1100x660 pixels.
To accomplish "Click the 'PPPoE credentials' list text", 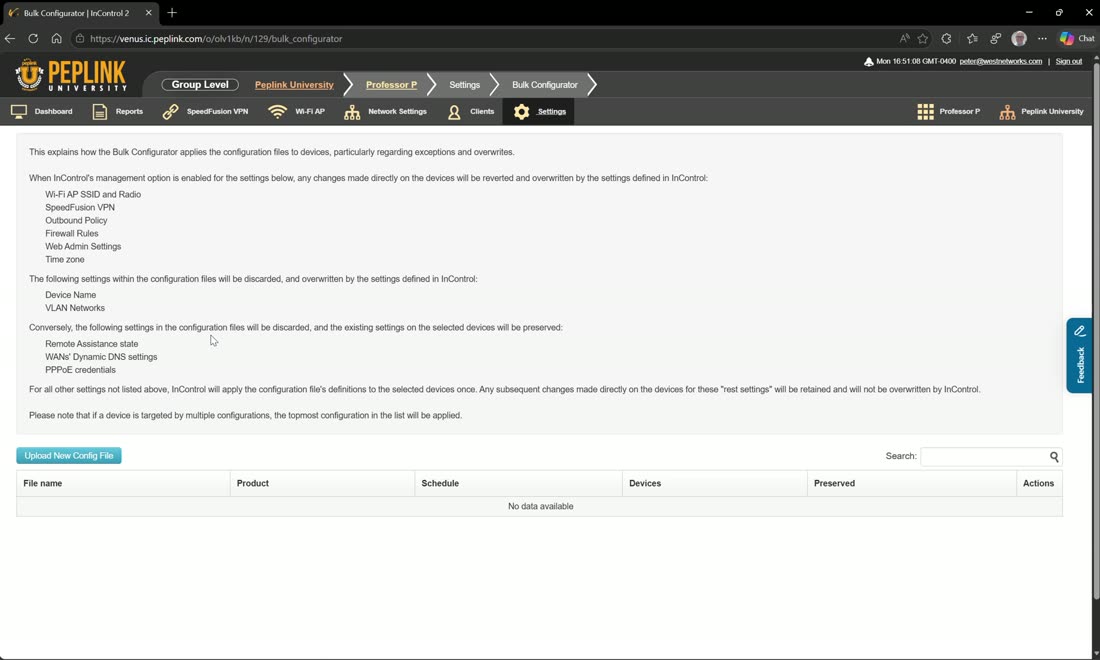I will click(80, 370).
